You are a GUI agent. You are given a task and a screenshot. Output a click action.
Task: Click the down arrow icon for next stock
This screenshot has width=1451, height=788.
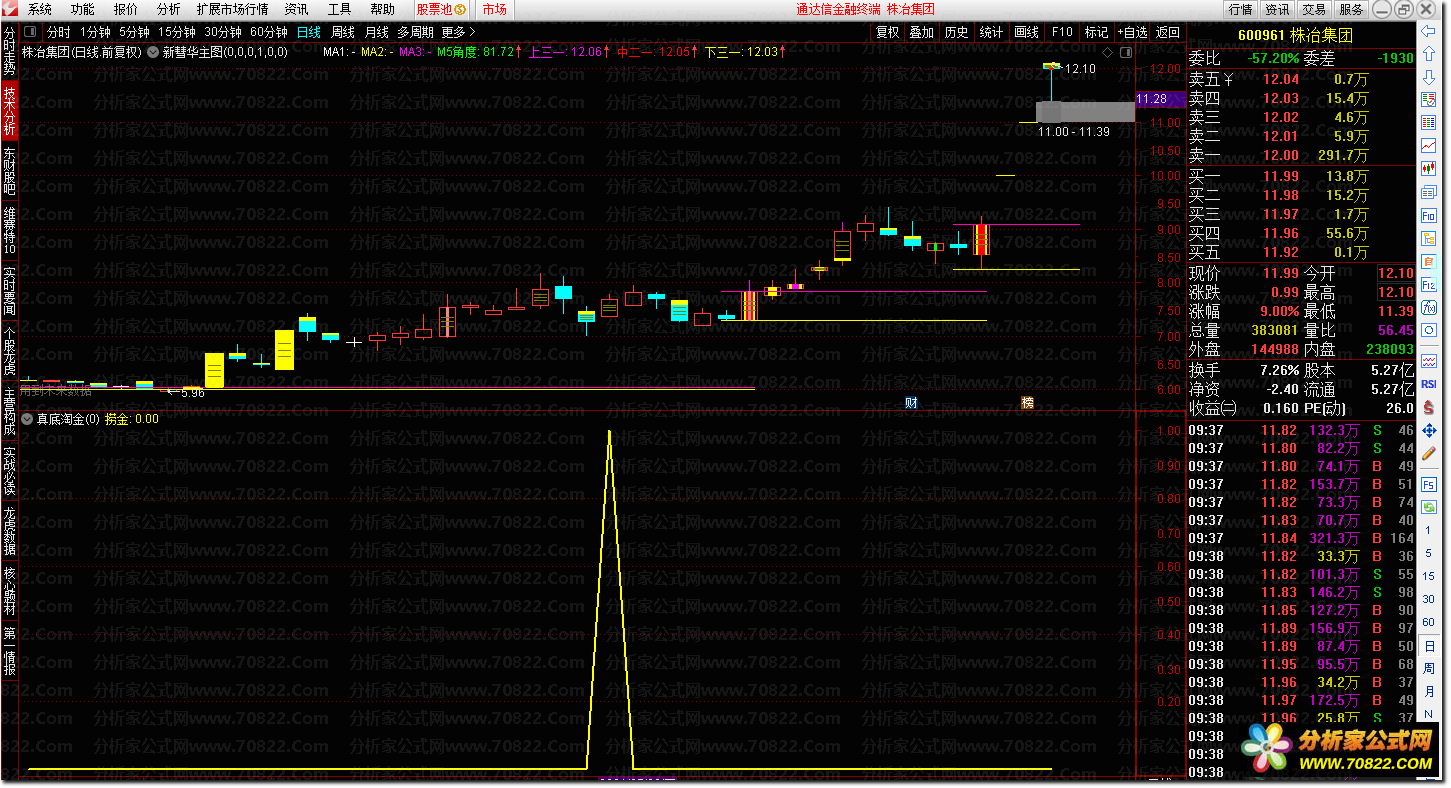coord(1429,77)
